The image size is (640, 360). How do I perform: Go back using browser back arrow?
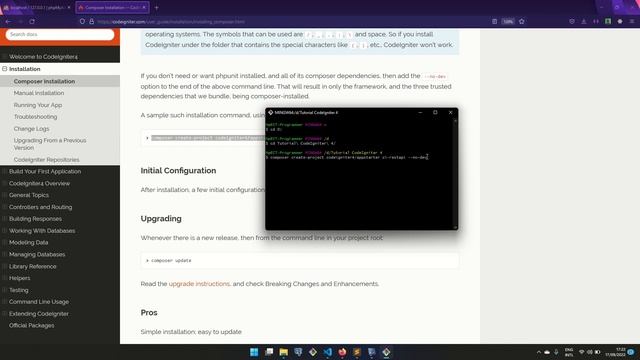(x=8, y=21)
